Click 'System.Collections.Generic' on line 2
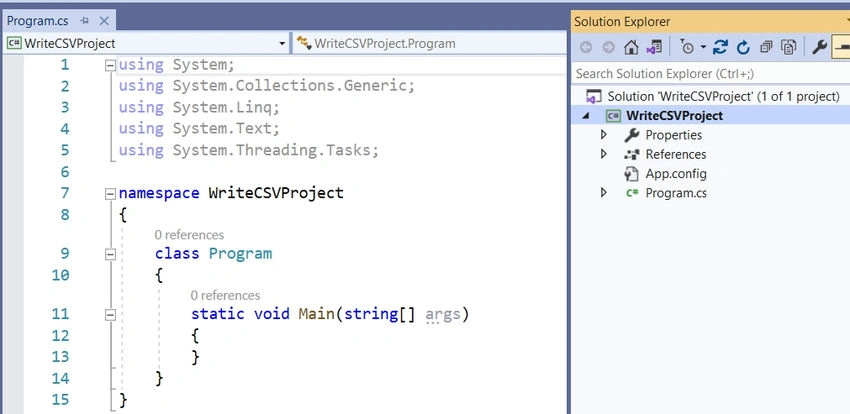The height and width of the screenshot is (414, 850). point(289,86)
